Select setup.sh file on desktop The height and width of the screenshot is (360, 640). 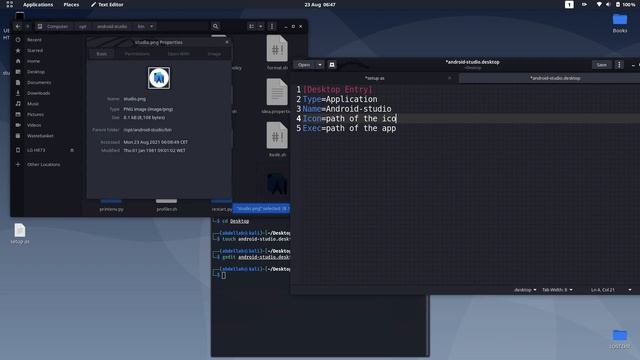click(20, 234)
